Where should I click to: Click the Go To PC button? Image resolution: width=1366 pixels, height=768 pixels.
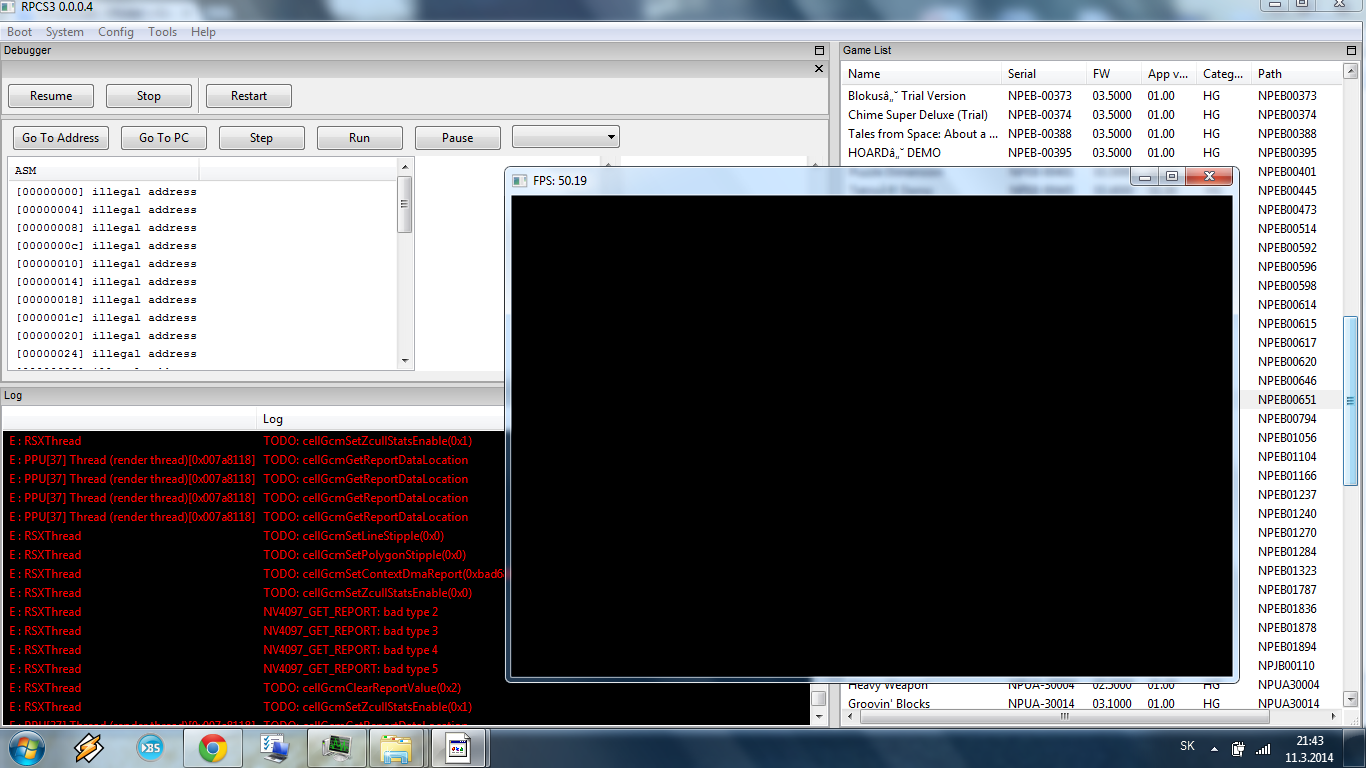coord(164,138)
